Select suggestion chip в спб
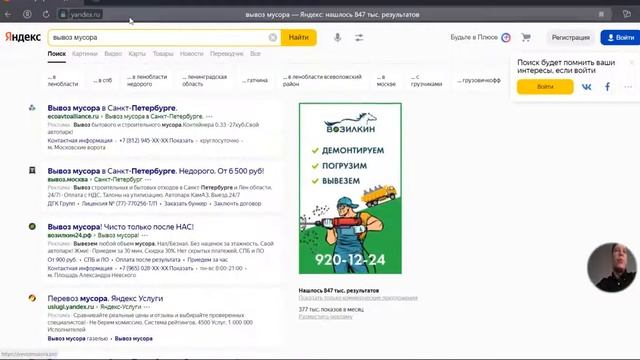 pyautogui.click(x=102, y=80)
